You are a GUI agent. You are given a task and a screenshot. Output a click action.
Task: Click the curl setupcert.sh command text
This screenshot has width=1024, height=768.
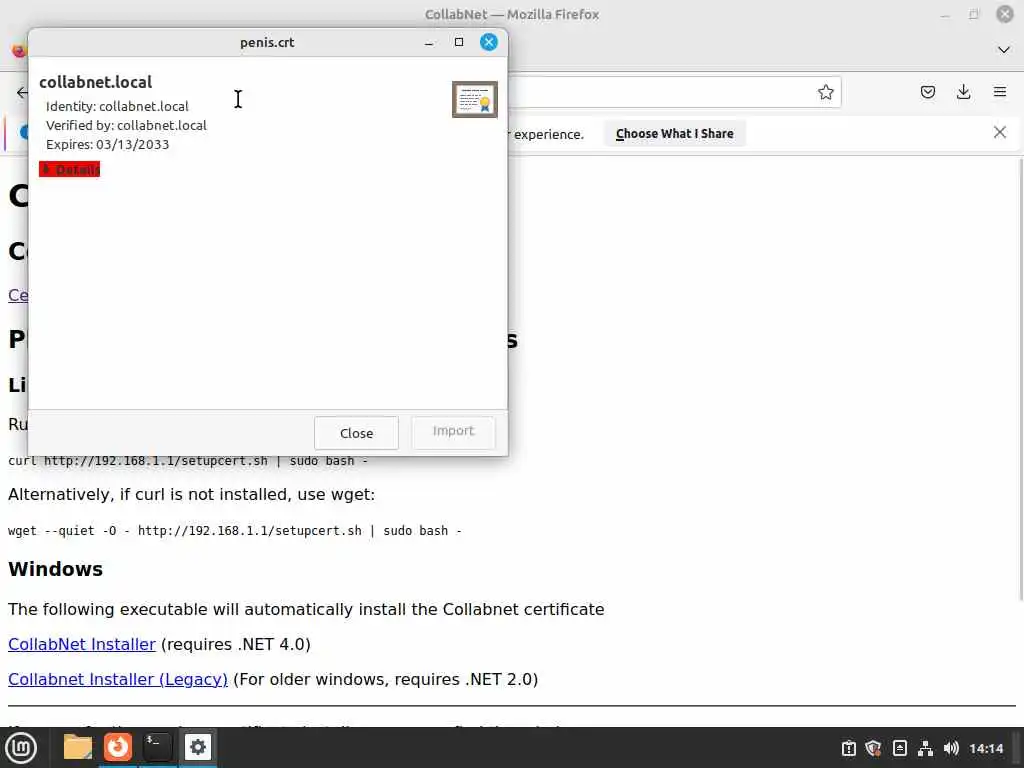(188, 461)
